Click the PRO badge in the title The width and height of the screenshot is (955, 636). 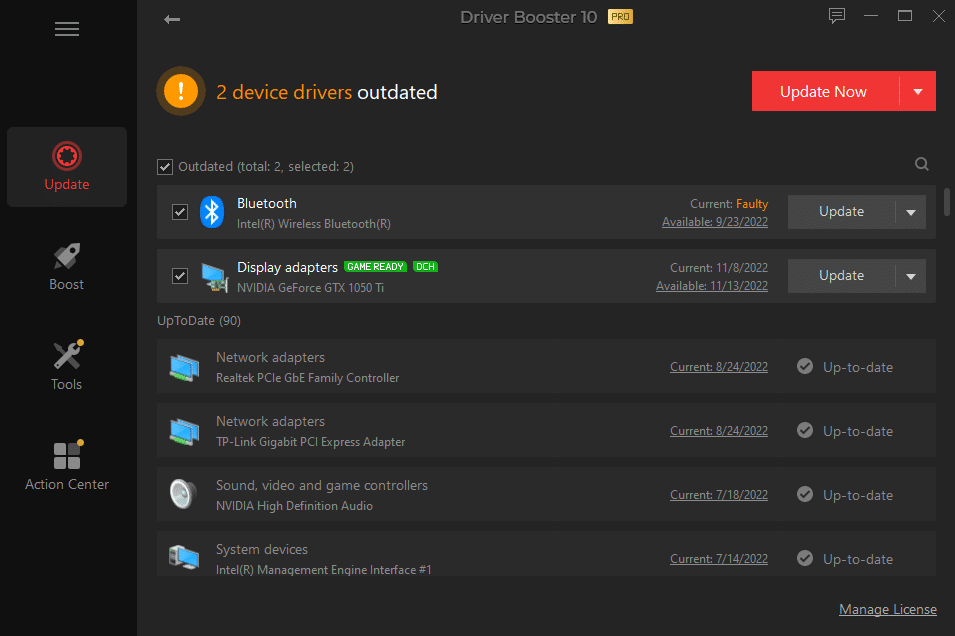620,17
